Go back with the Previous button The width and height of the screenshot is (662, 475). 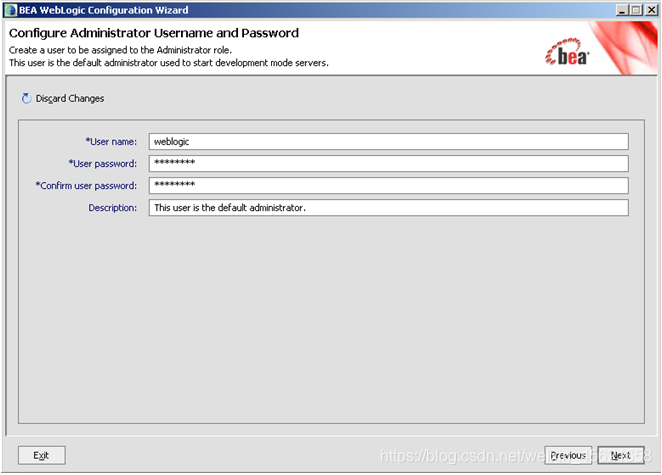click(x=568, y=455)
